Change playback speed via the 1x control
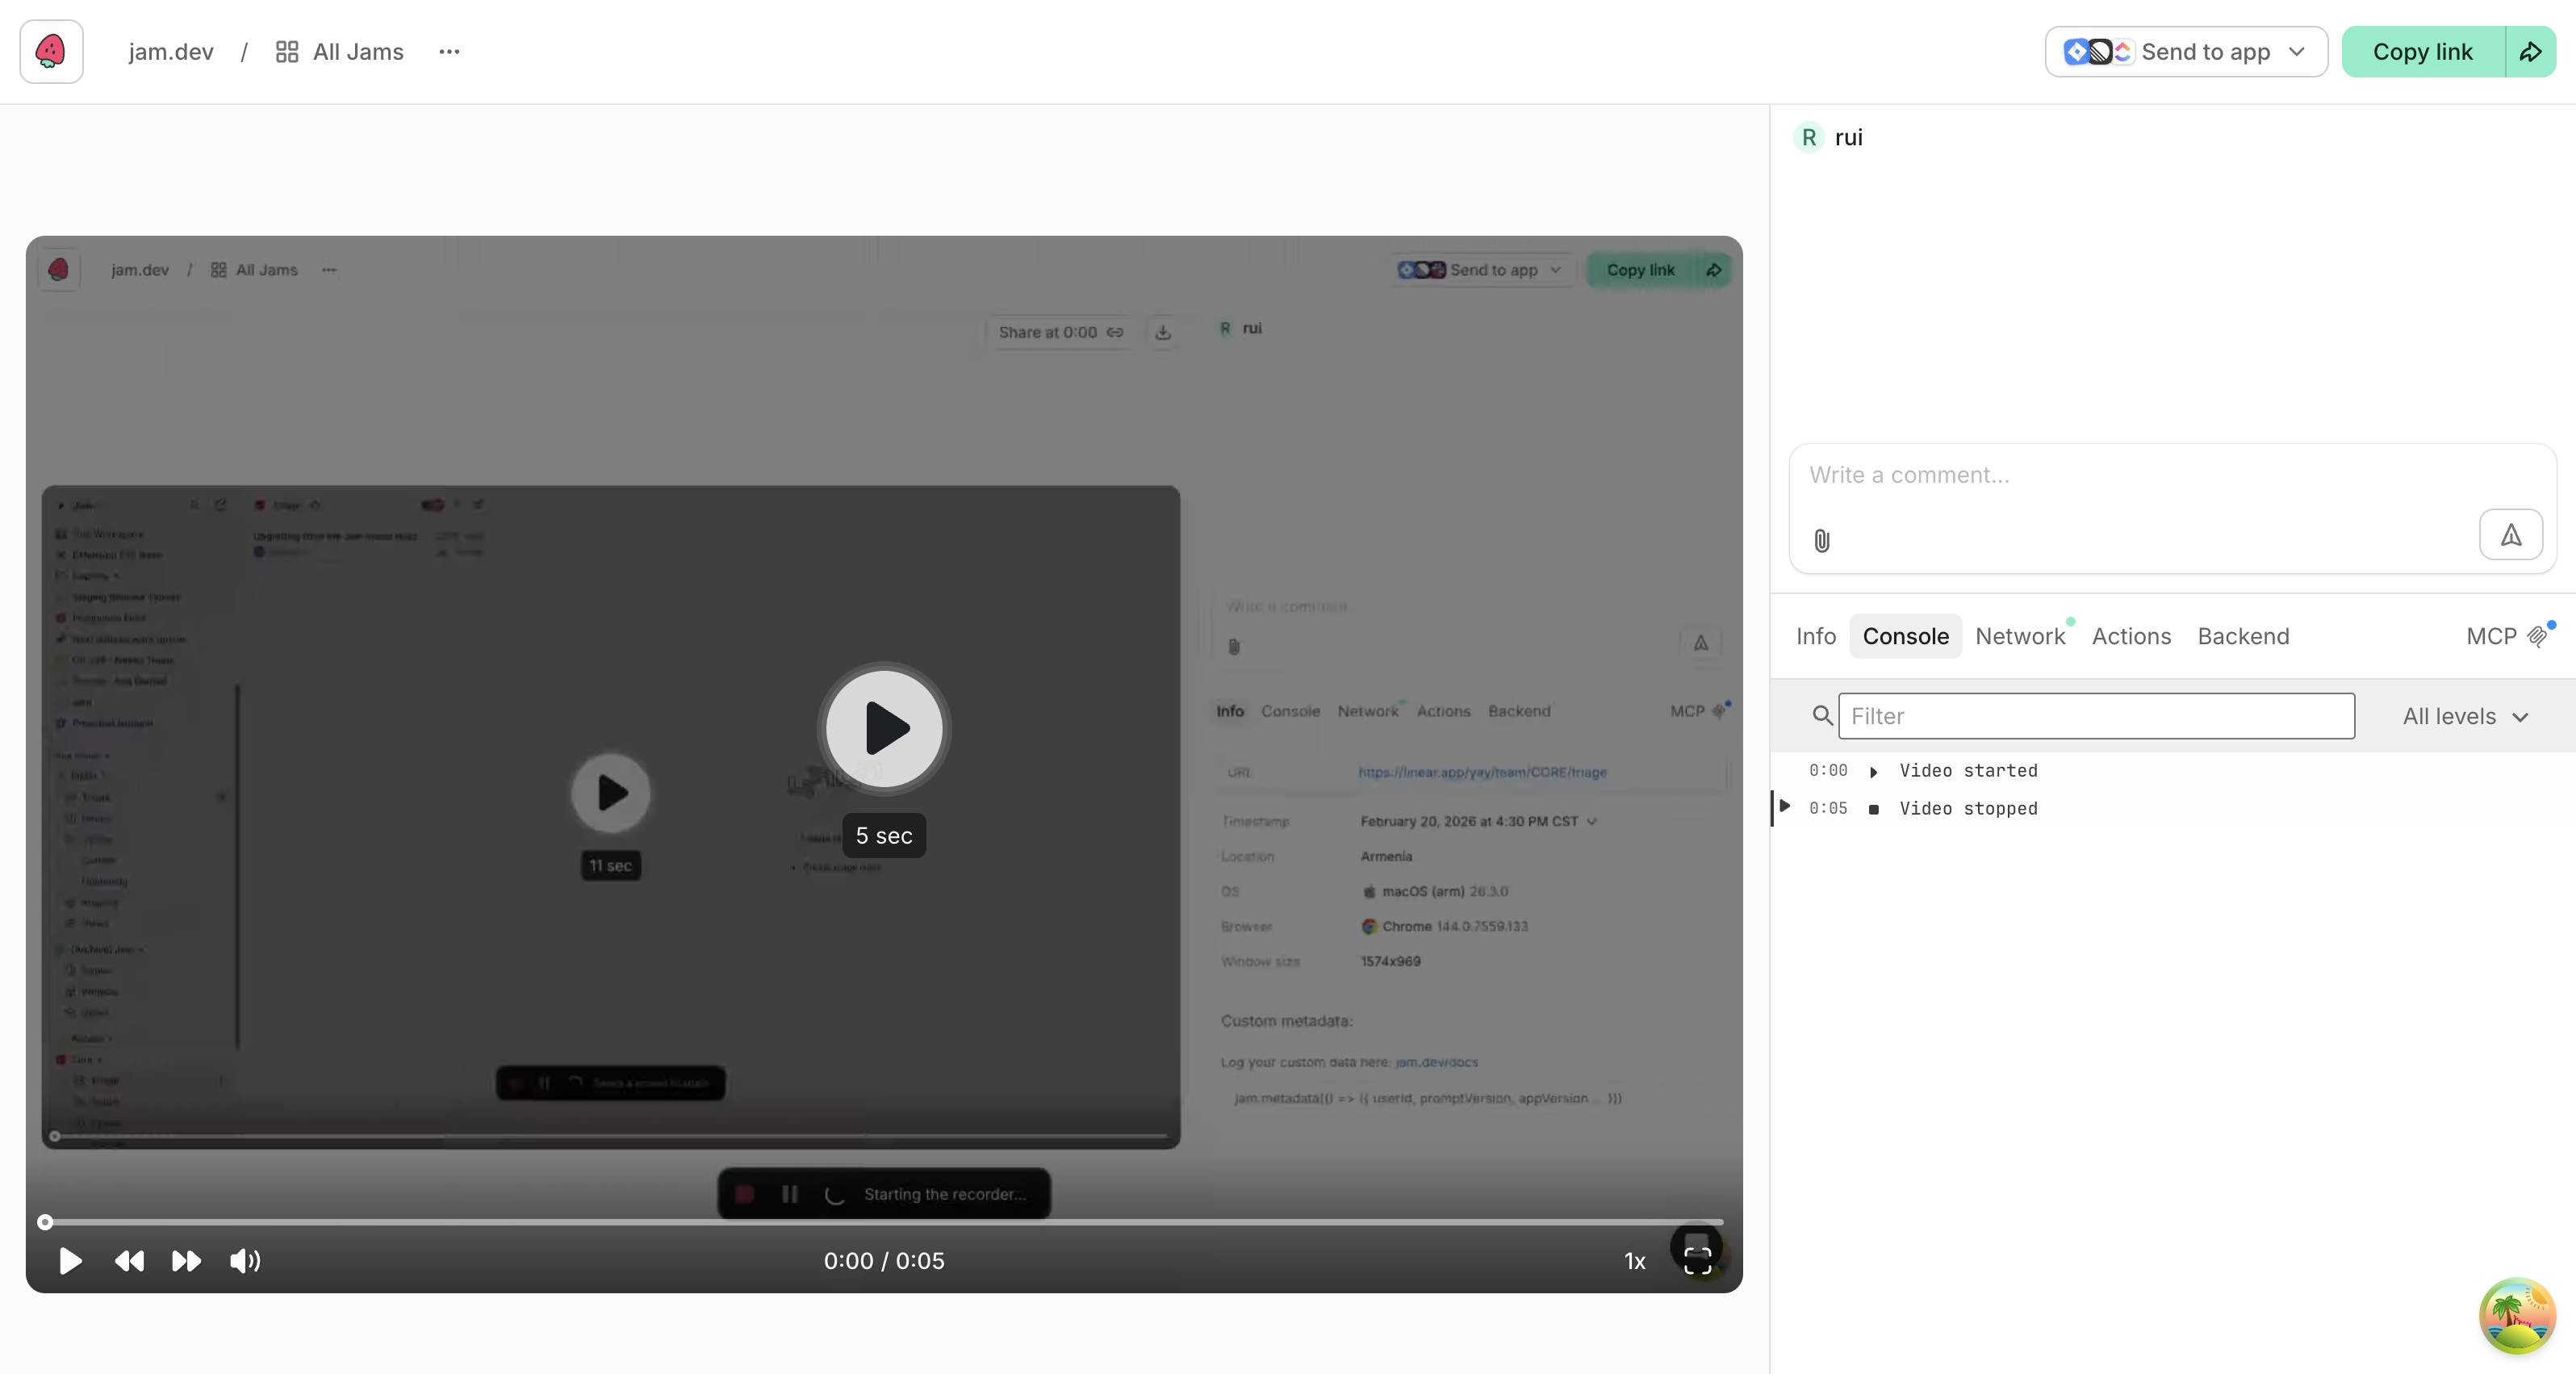 click(1634, 1262)
